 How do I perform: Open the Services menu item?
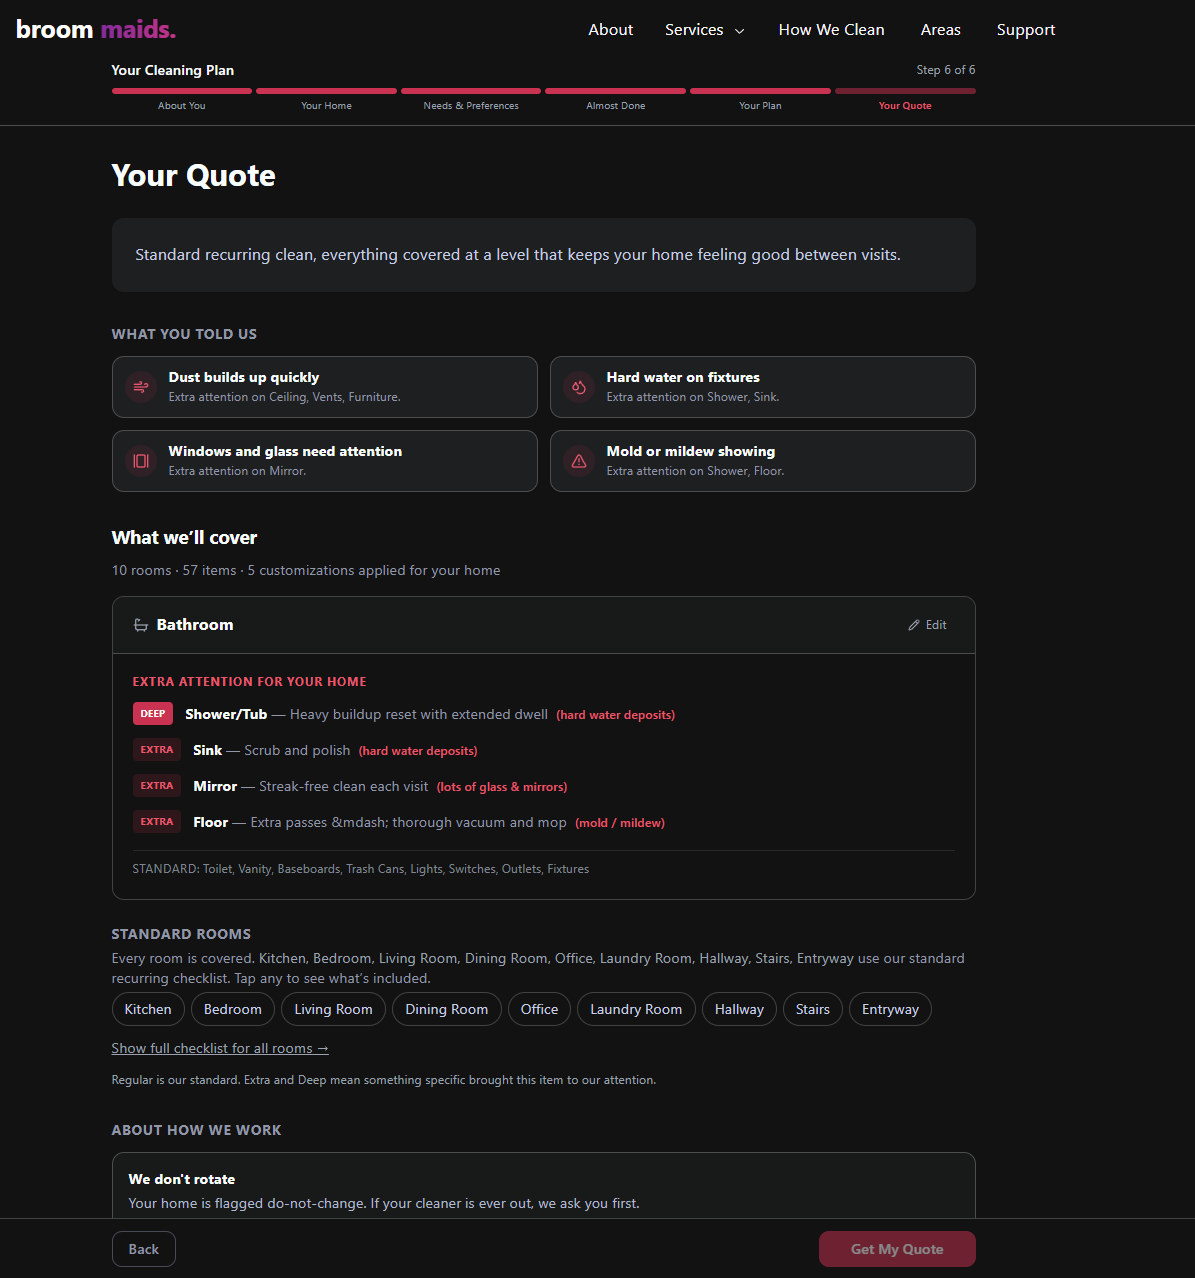(x=694, y=30)
